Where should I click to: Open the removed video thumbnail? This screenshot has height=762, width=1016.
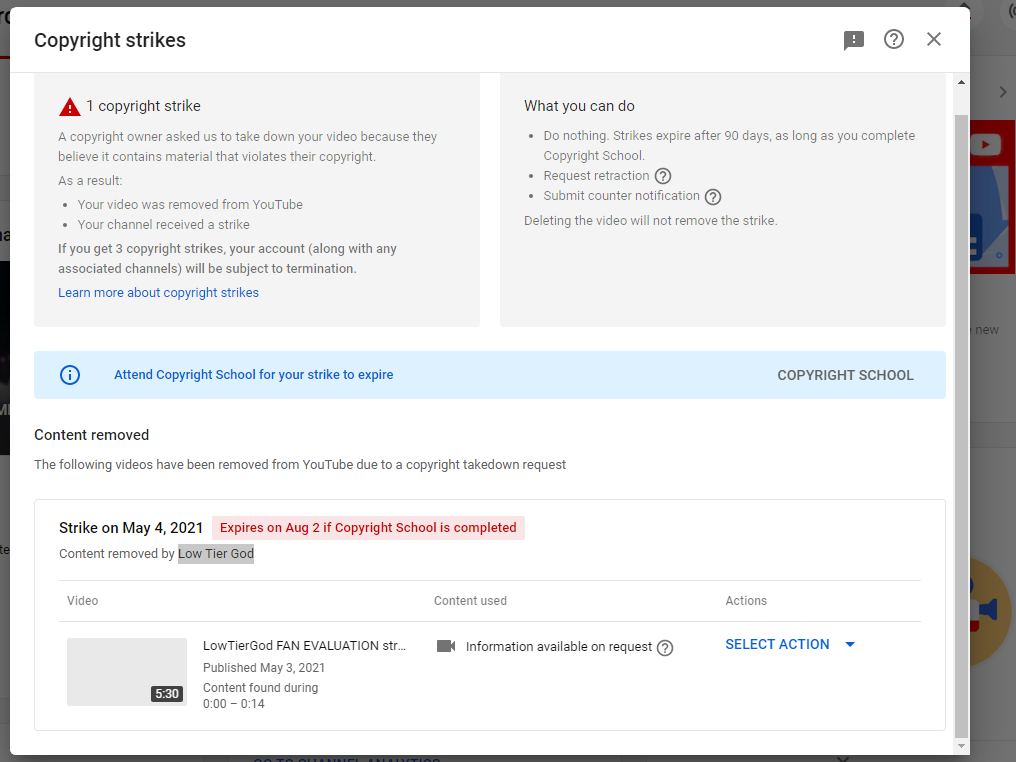tap(127, 672)
